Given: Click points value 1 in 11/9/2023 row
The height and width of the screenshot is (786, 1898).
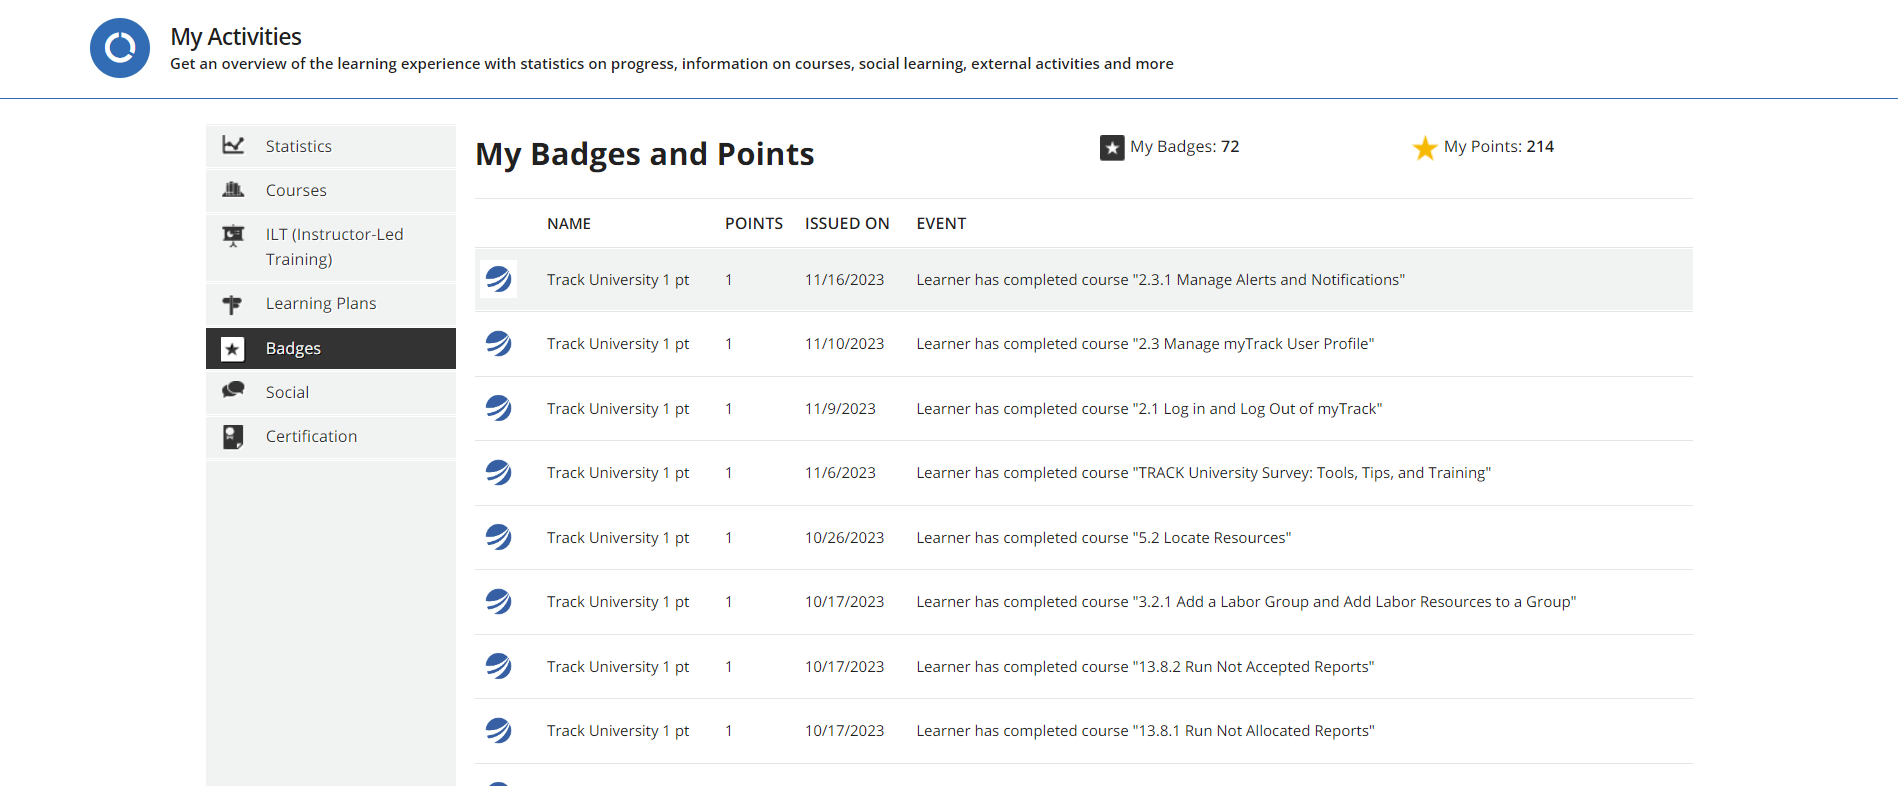Looking at the screenshot, I should 729,409.
